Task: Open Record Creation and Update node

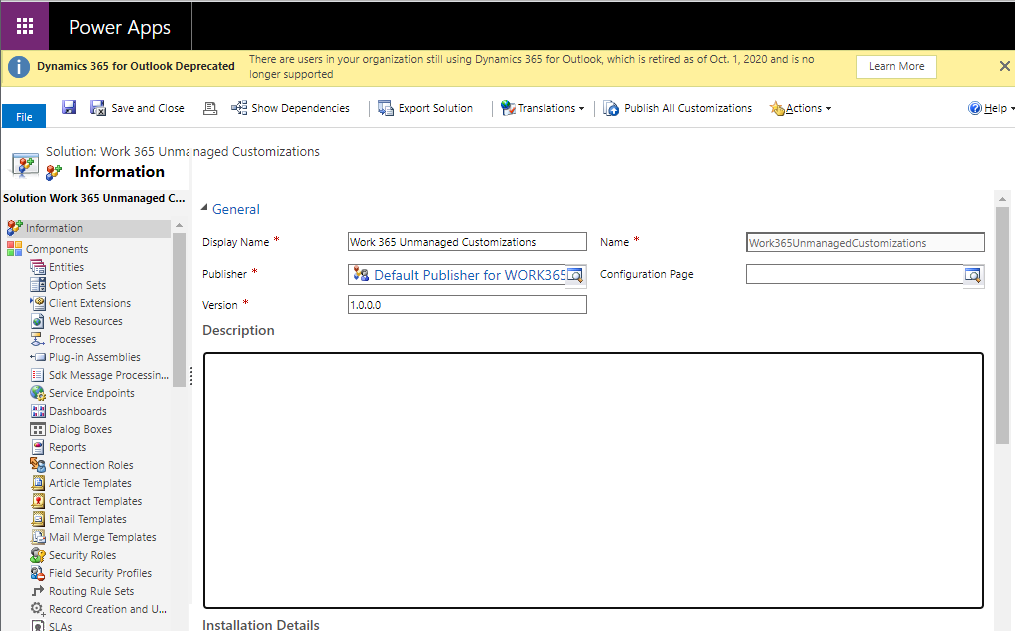Action: pyautogui.click(x=107, y=609)
